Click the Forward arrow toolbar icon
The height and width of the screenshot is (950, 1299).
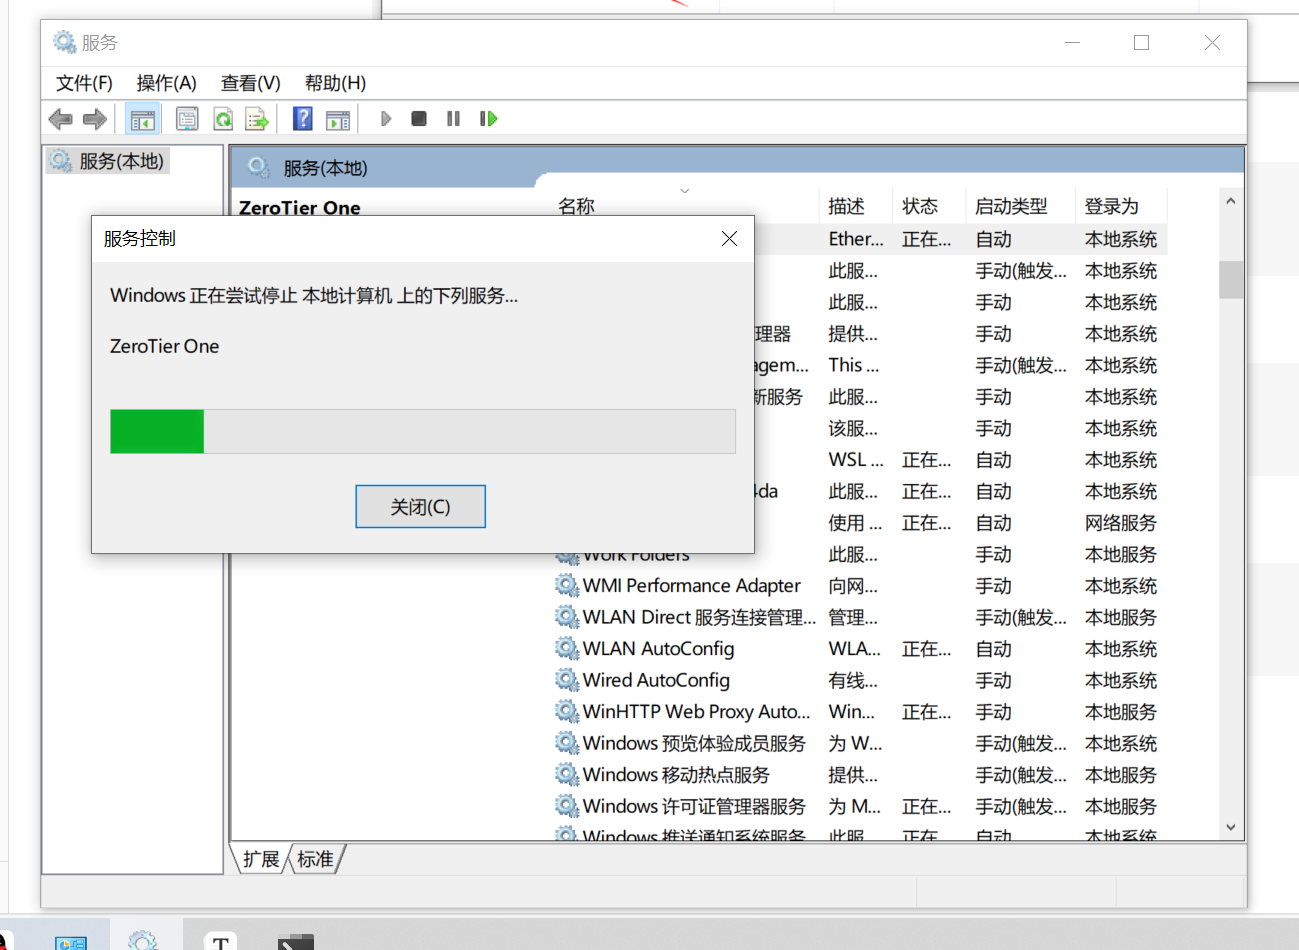coord(95,119)
